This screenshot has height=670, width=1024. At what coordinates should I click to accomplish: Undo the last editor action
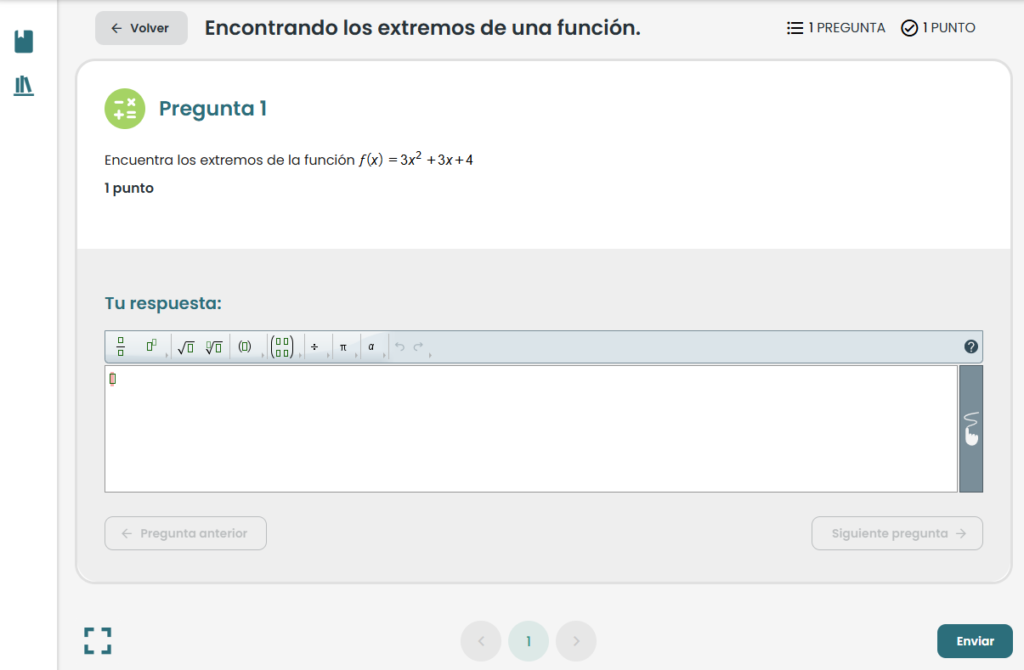click(400, 347)
